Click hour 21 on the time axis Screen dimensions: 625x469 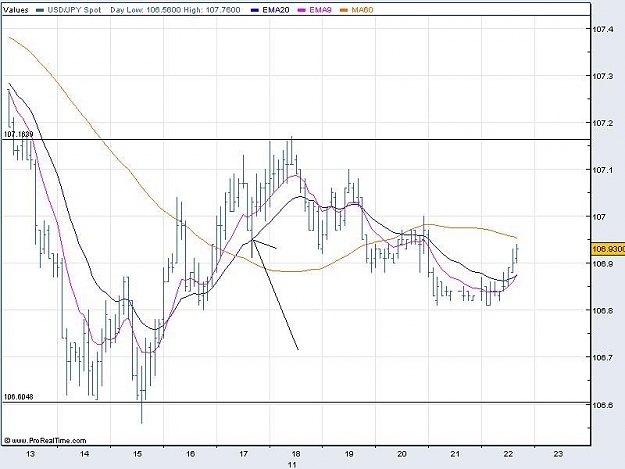[455, 454]
